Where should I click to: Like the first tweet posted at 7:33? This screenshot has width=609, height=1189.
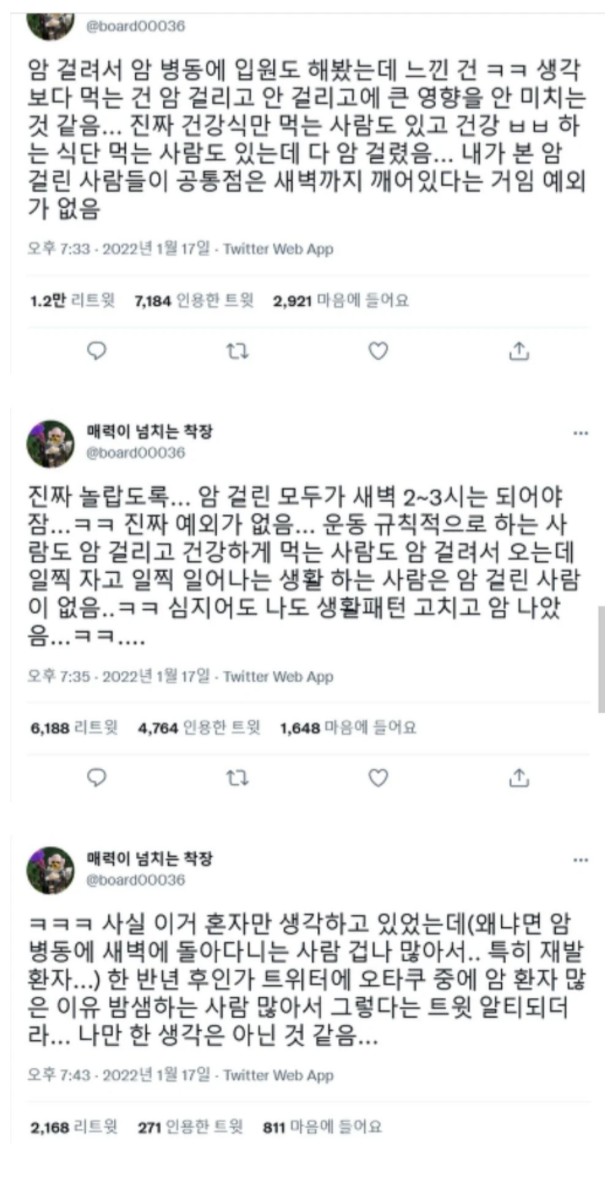pos(378,350)
